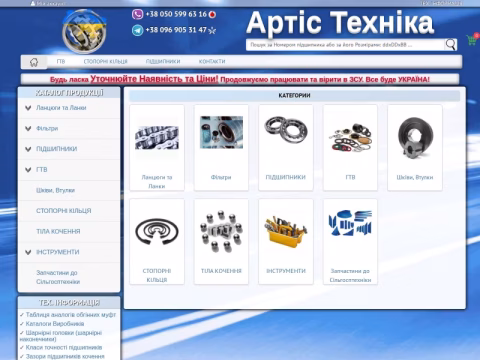Click the ГТВ seals category image
Screen dimensions: 480x360
350,137
